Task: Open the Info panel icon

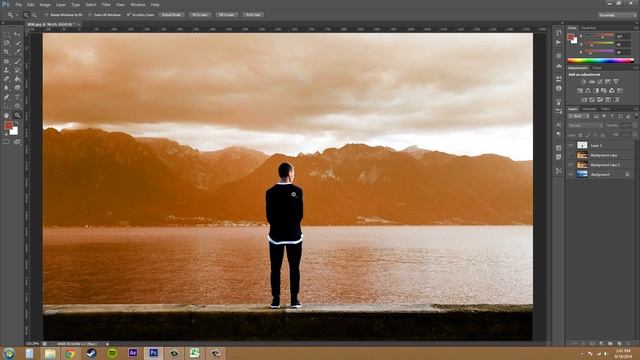Action: tap(559, 88)
